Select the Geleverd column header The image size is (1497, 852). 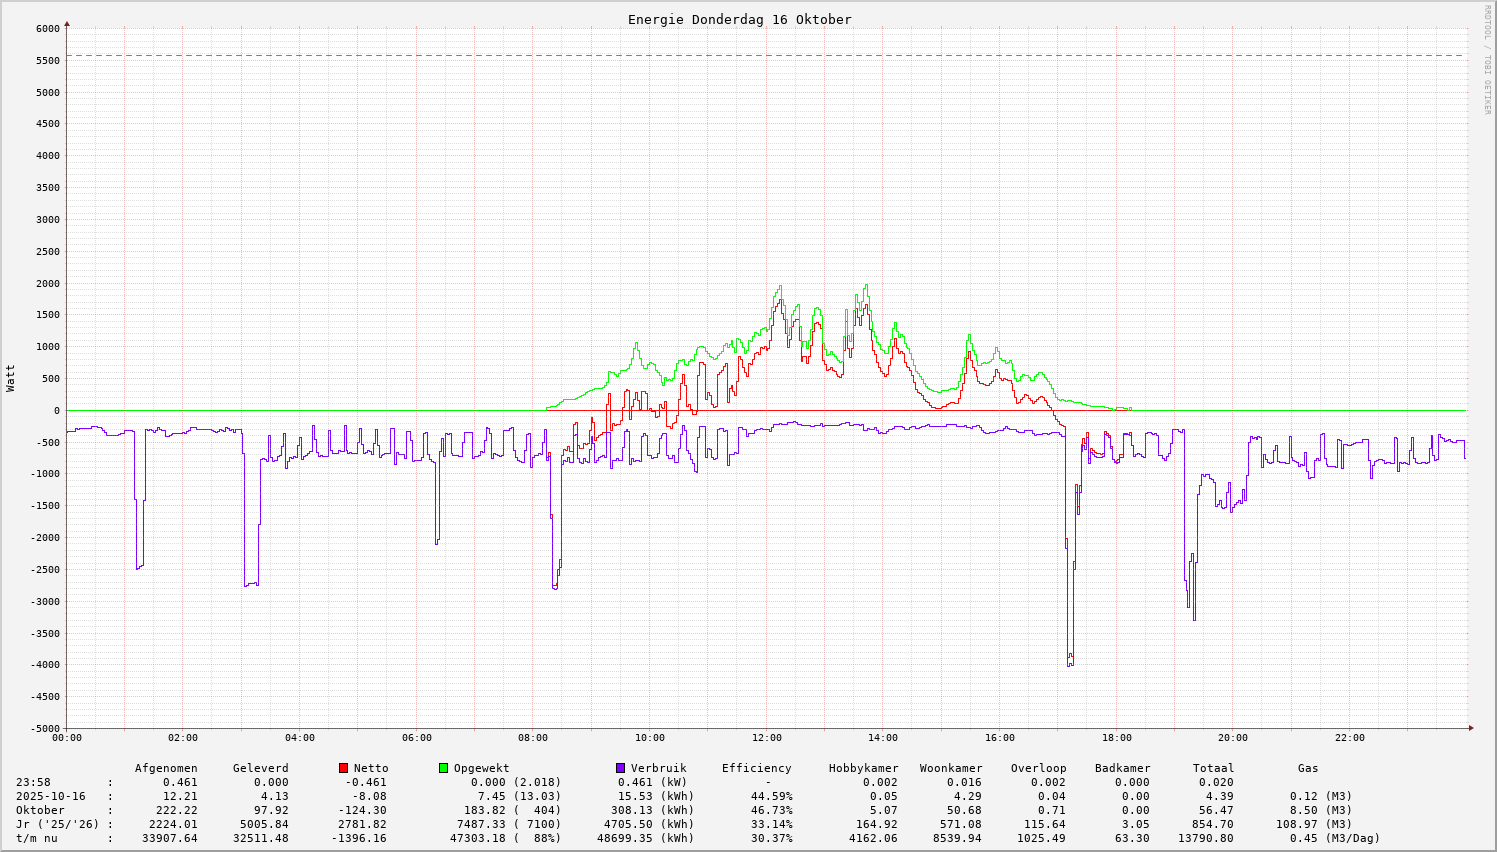coord(260,768)
